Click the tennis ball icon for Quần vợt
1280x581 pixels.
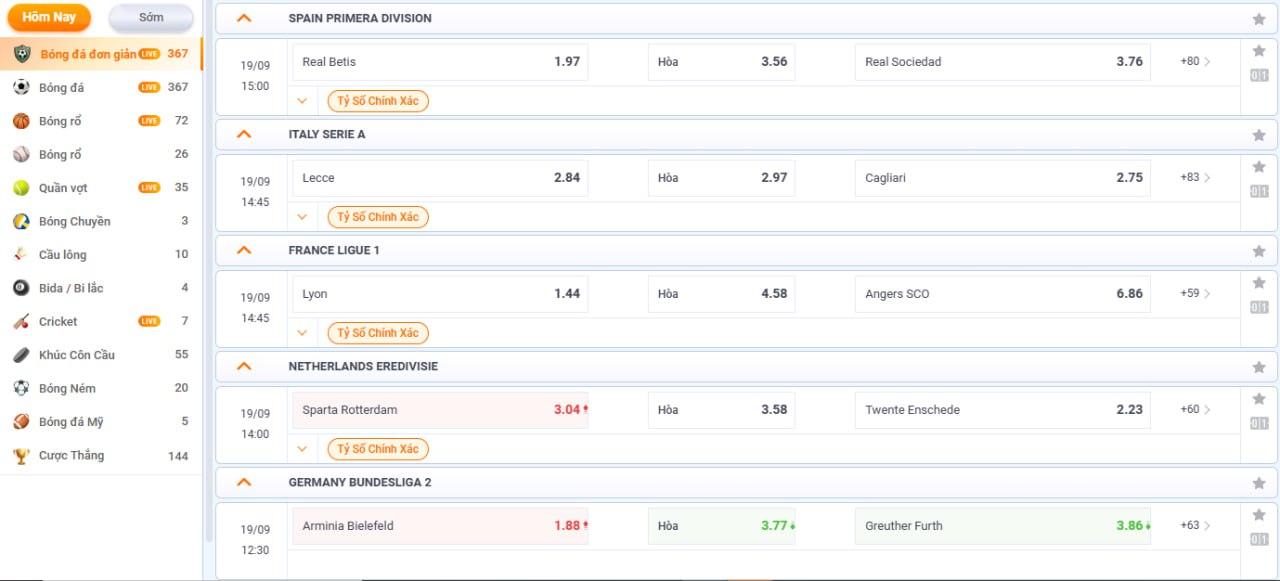tap(21, 188)
